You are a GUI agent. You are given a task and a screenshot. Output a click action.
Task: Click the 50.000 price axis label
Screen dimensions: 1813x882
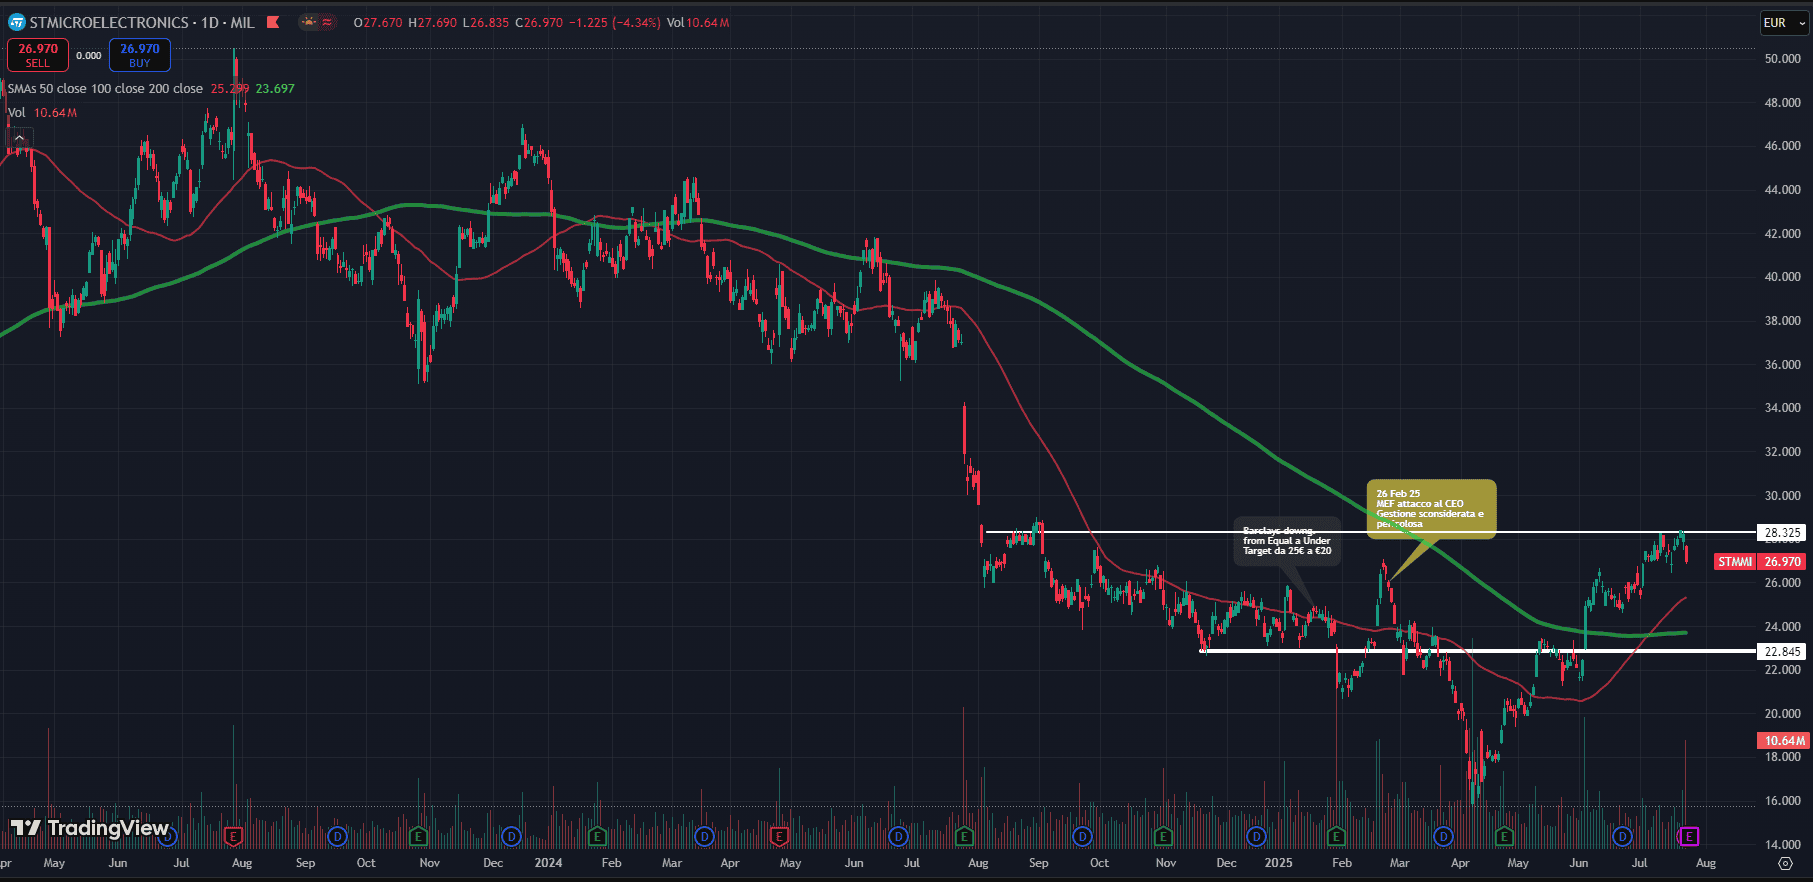pos(1782,59)
